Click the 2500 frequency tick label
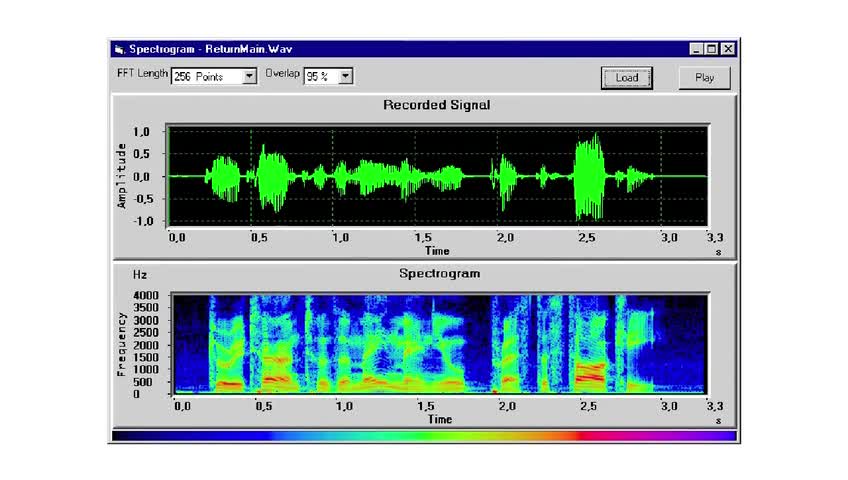The image size is (848, 480). click(x=145, y=332)
